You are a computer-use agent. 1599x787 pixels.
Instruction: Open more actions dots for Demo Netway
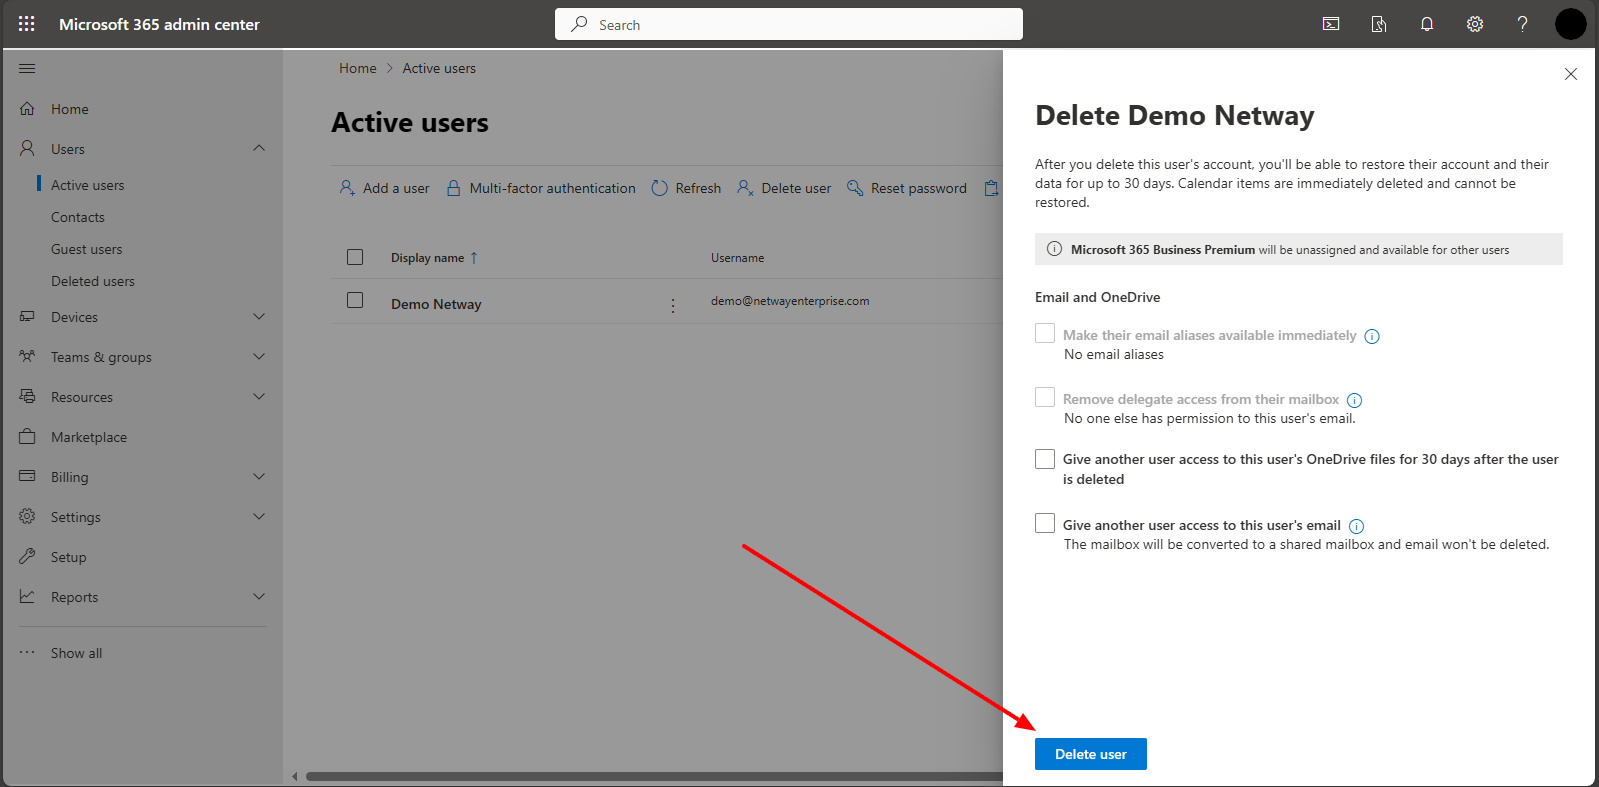[673, 305]
